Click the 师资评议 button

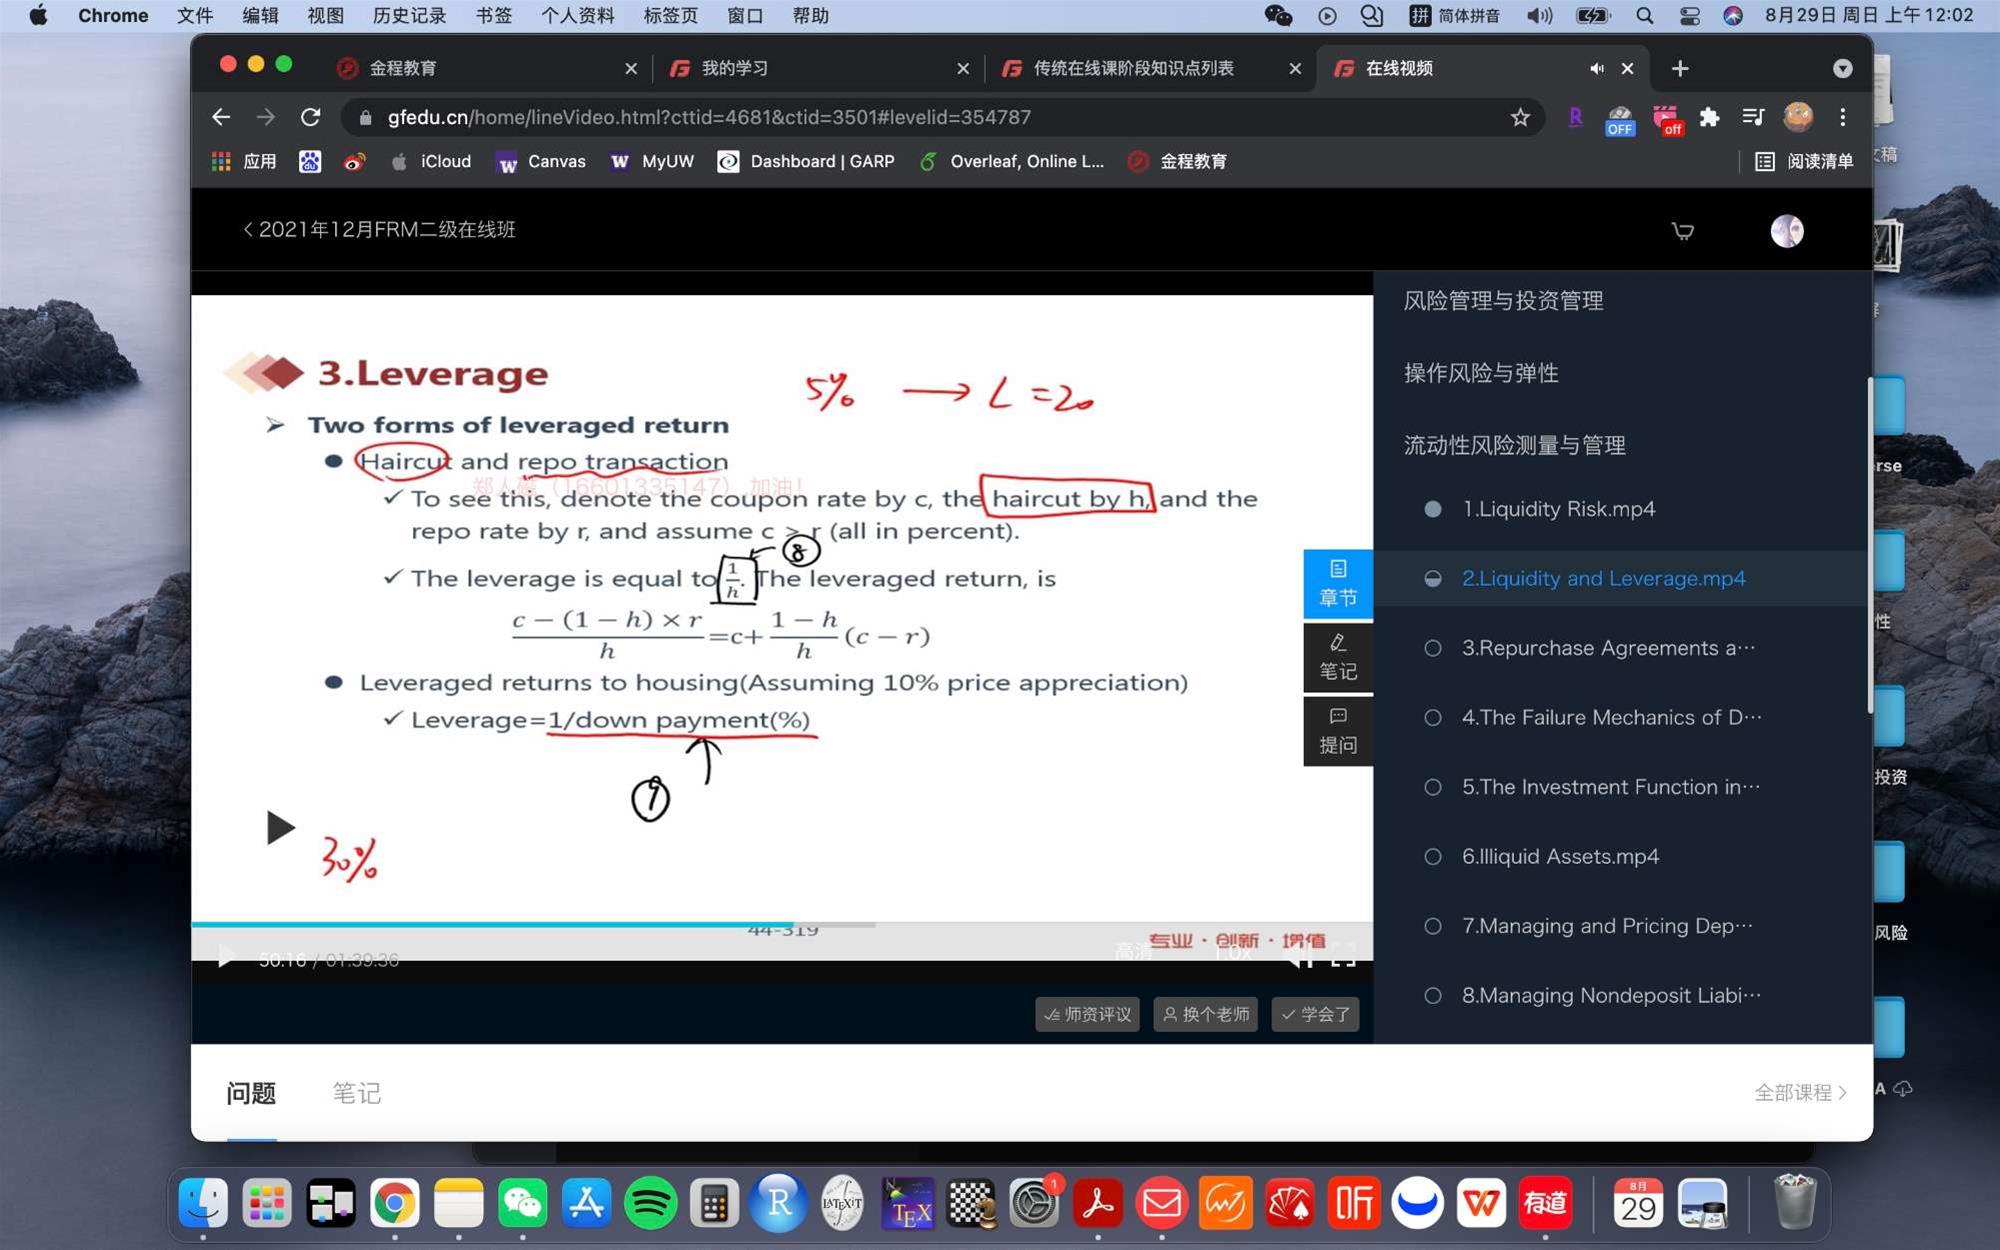[1087, 1014]
